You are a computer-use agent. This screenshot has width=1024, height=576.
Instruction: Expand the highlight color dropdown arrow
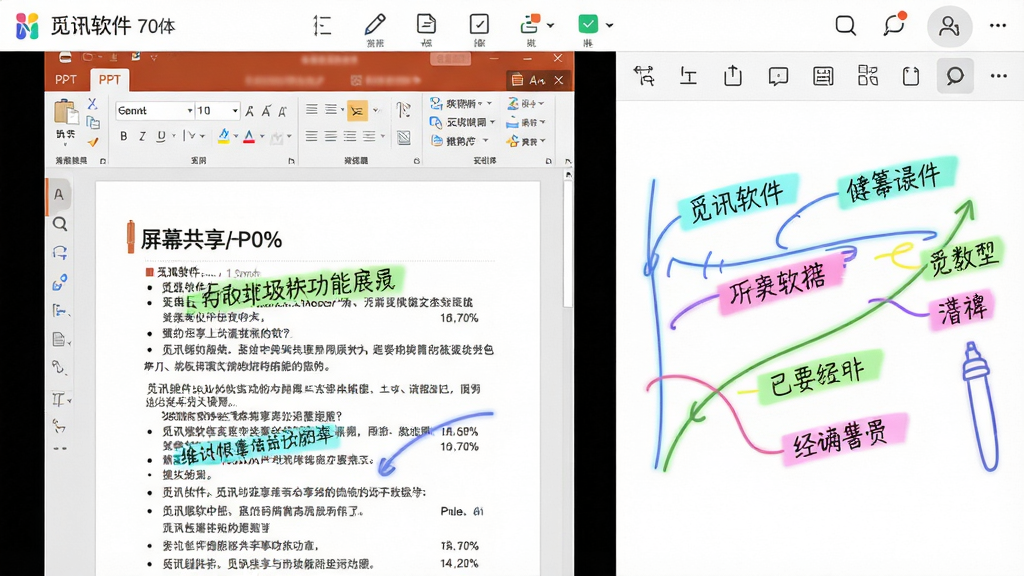pyautogui.click(x=236, y=136)
